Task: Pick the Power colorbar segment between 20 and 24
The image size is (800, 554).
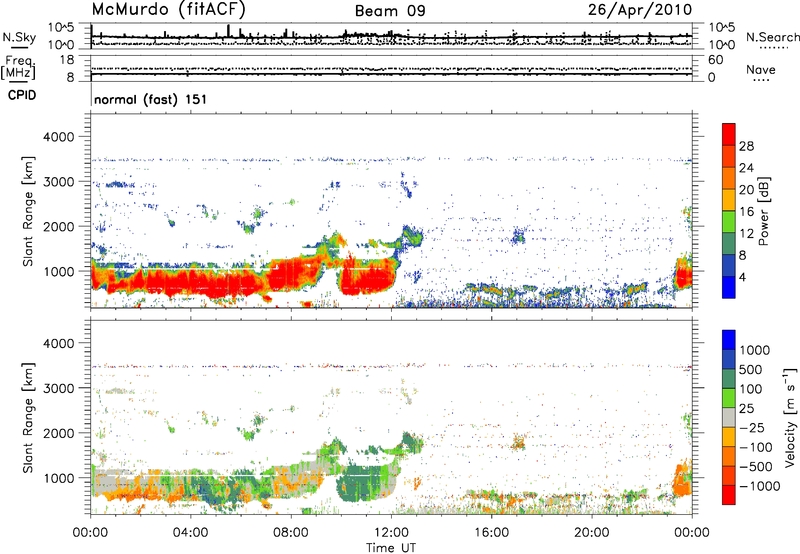Action: [729, 178]
